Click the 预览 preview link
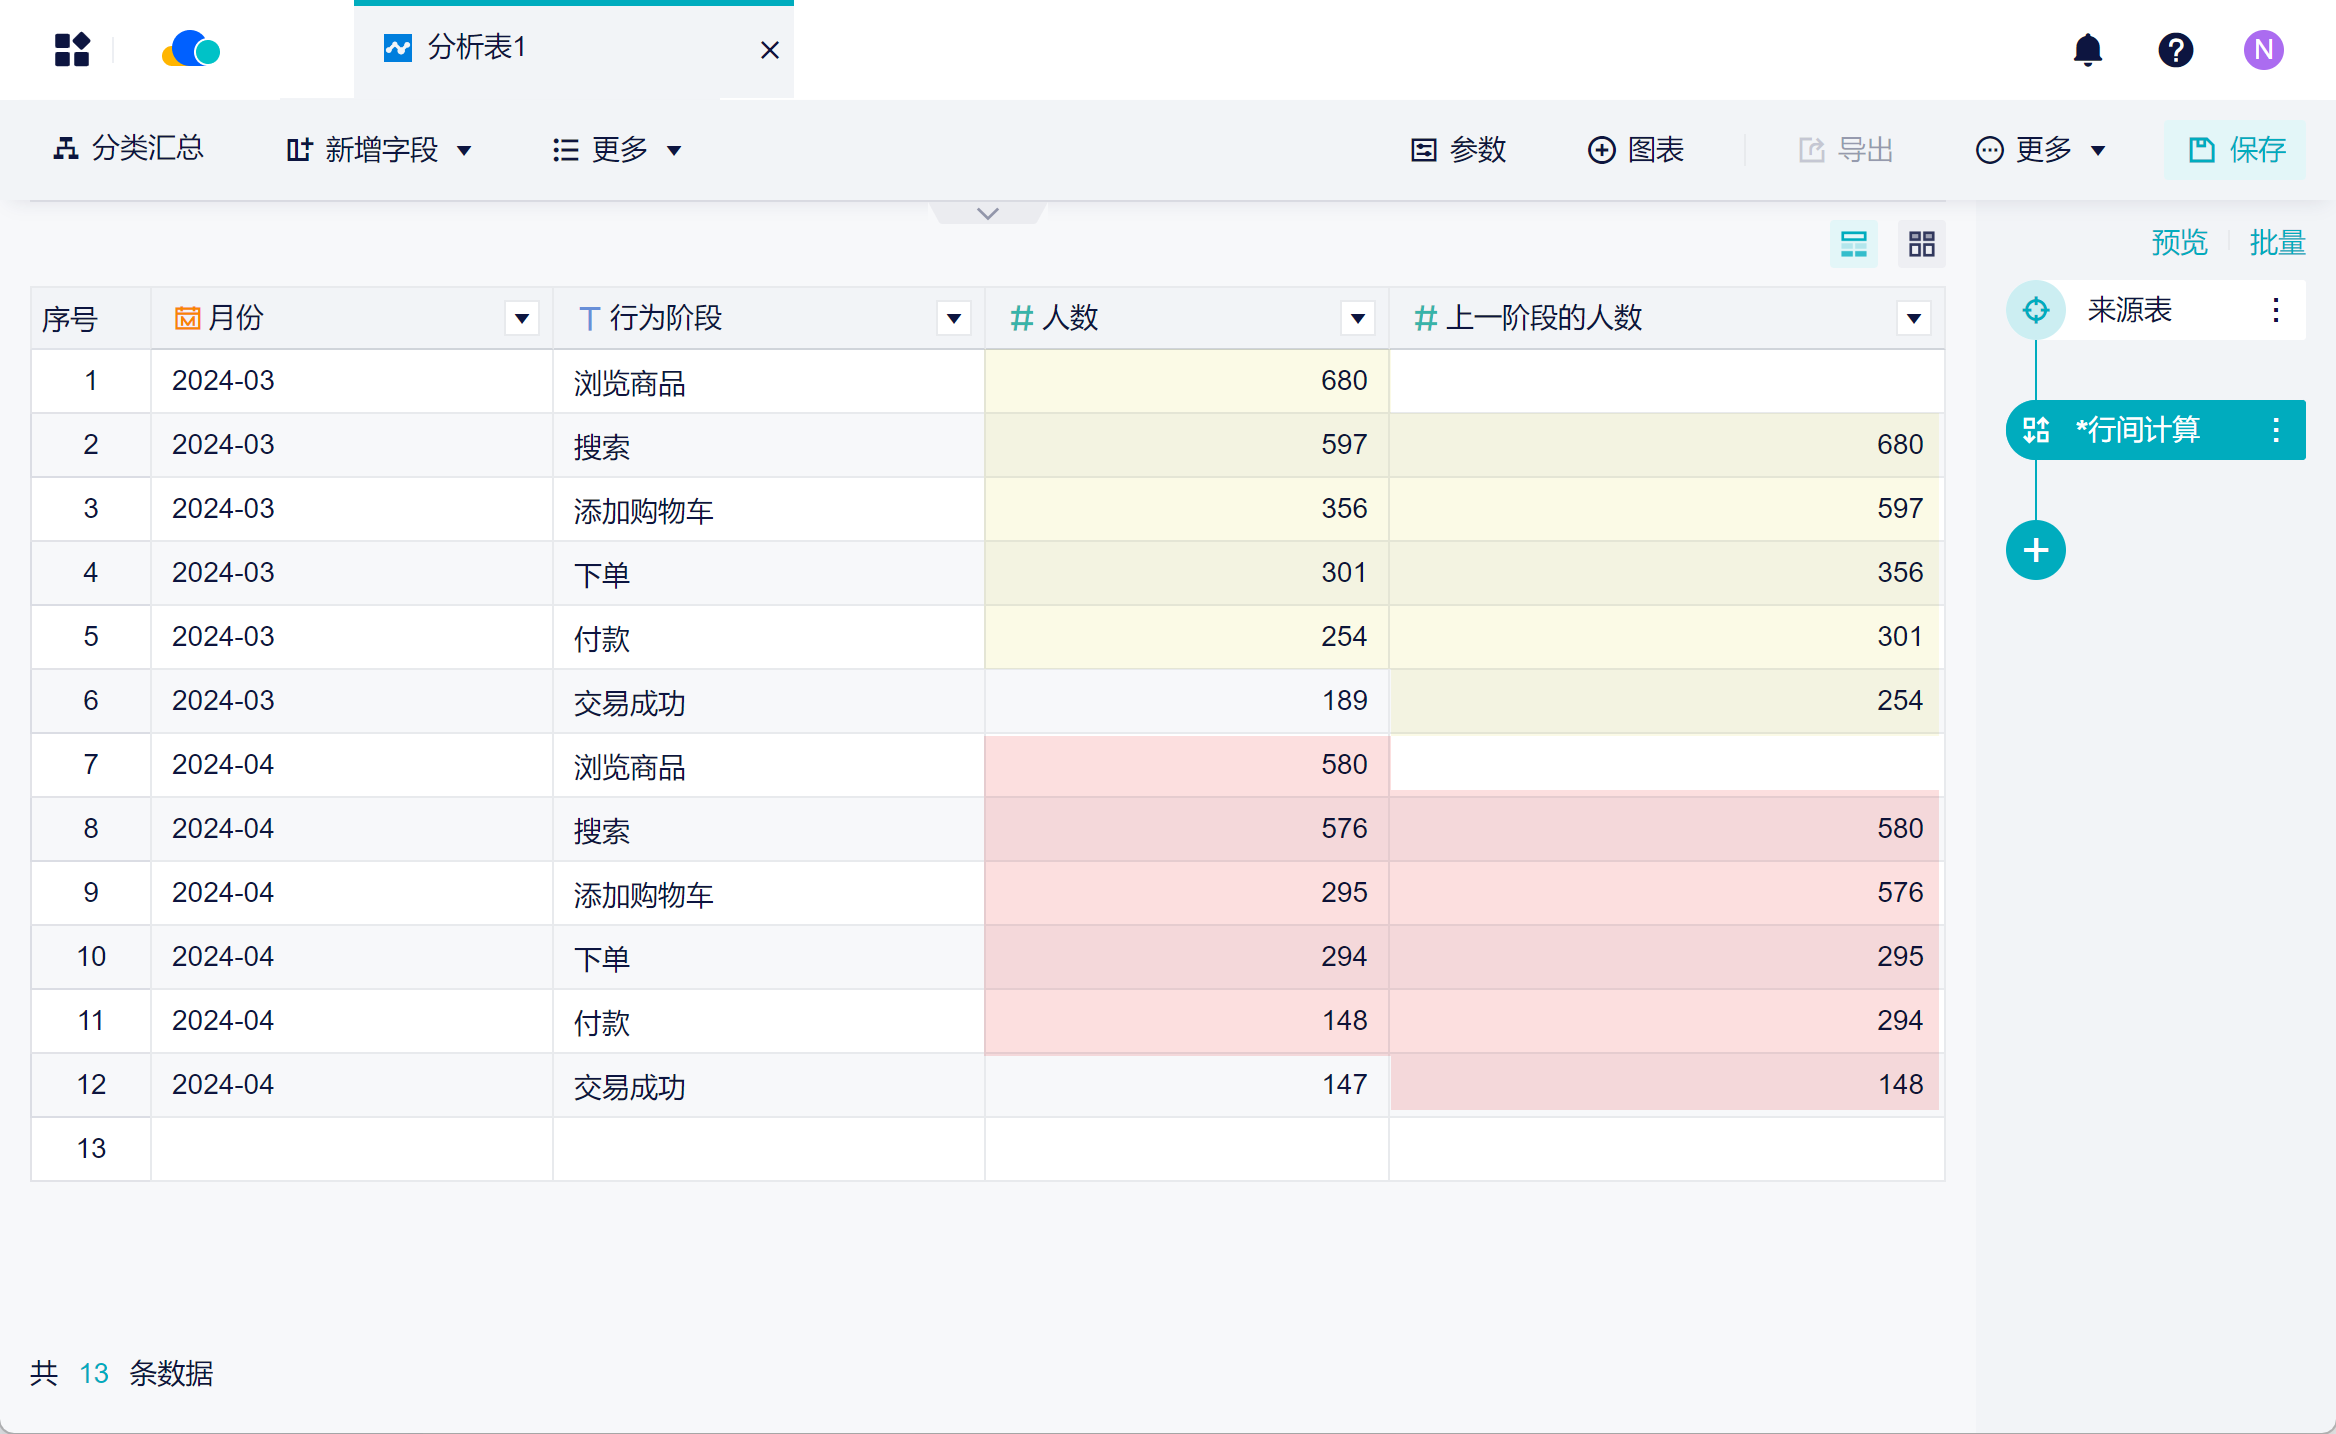 click(x=2178, y=242)
